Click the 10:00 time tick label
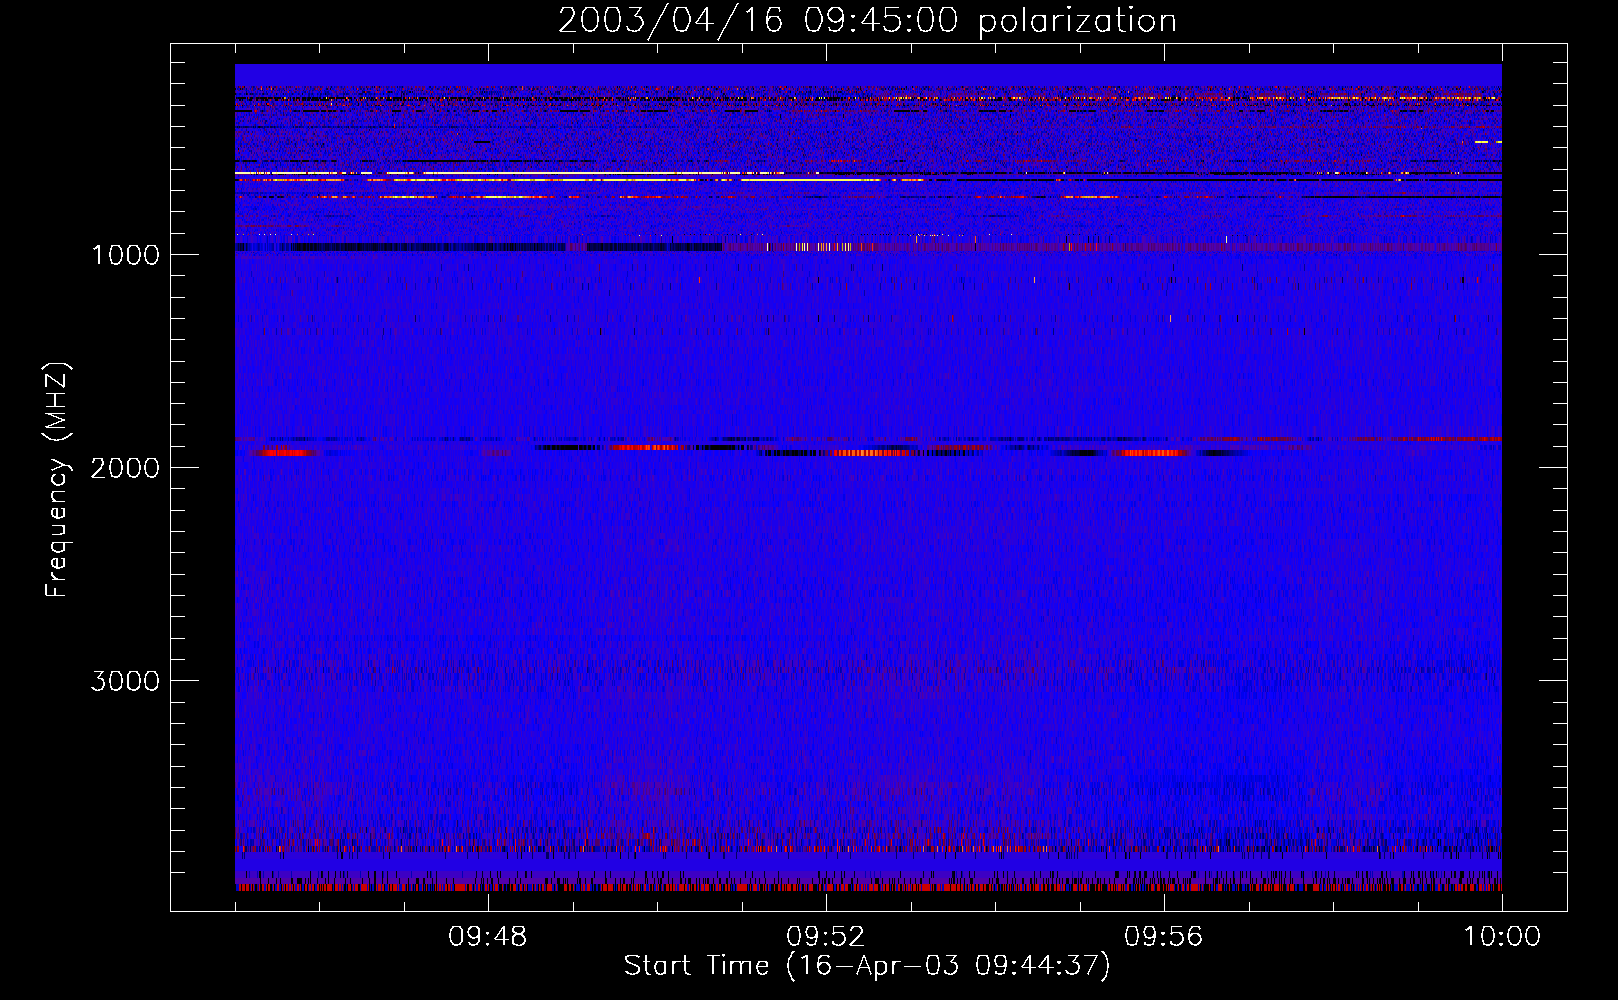This screenshot has height=1000, width=1618. pos(1501,937)
